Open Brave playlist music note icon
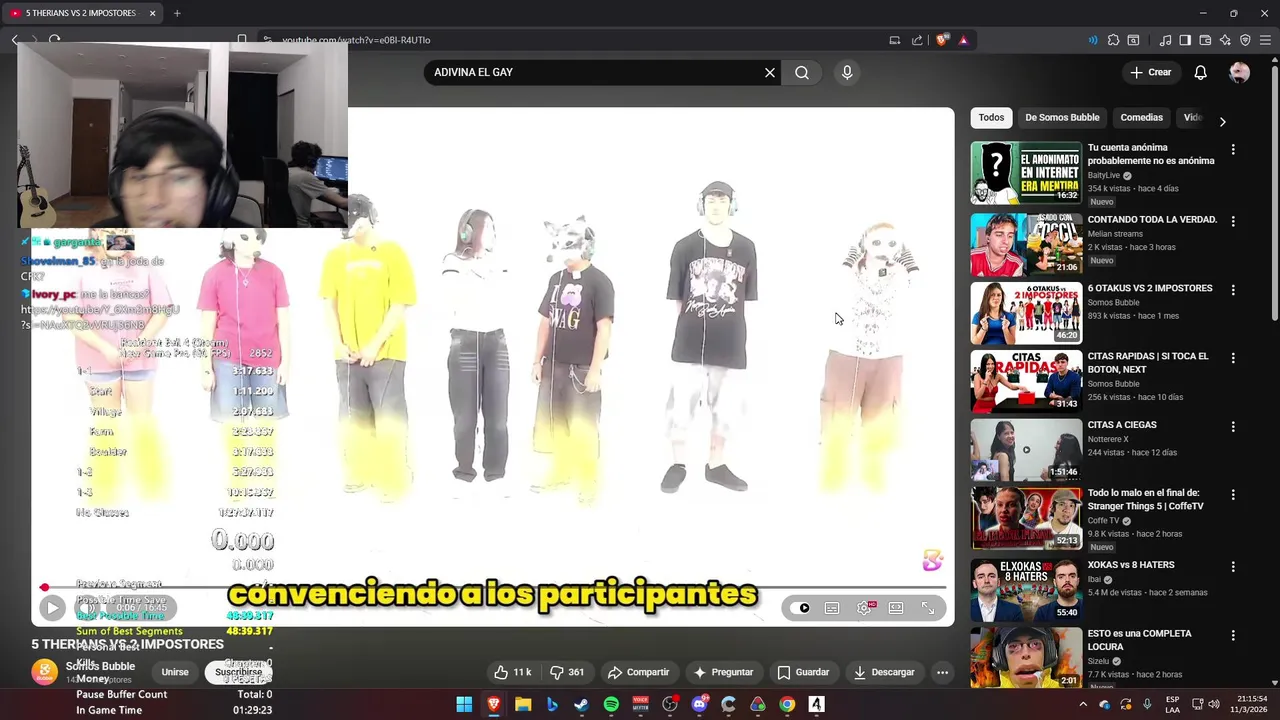This screenshot has width=1280, height=720. pyautogui.click(x=1165, y=40)
